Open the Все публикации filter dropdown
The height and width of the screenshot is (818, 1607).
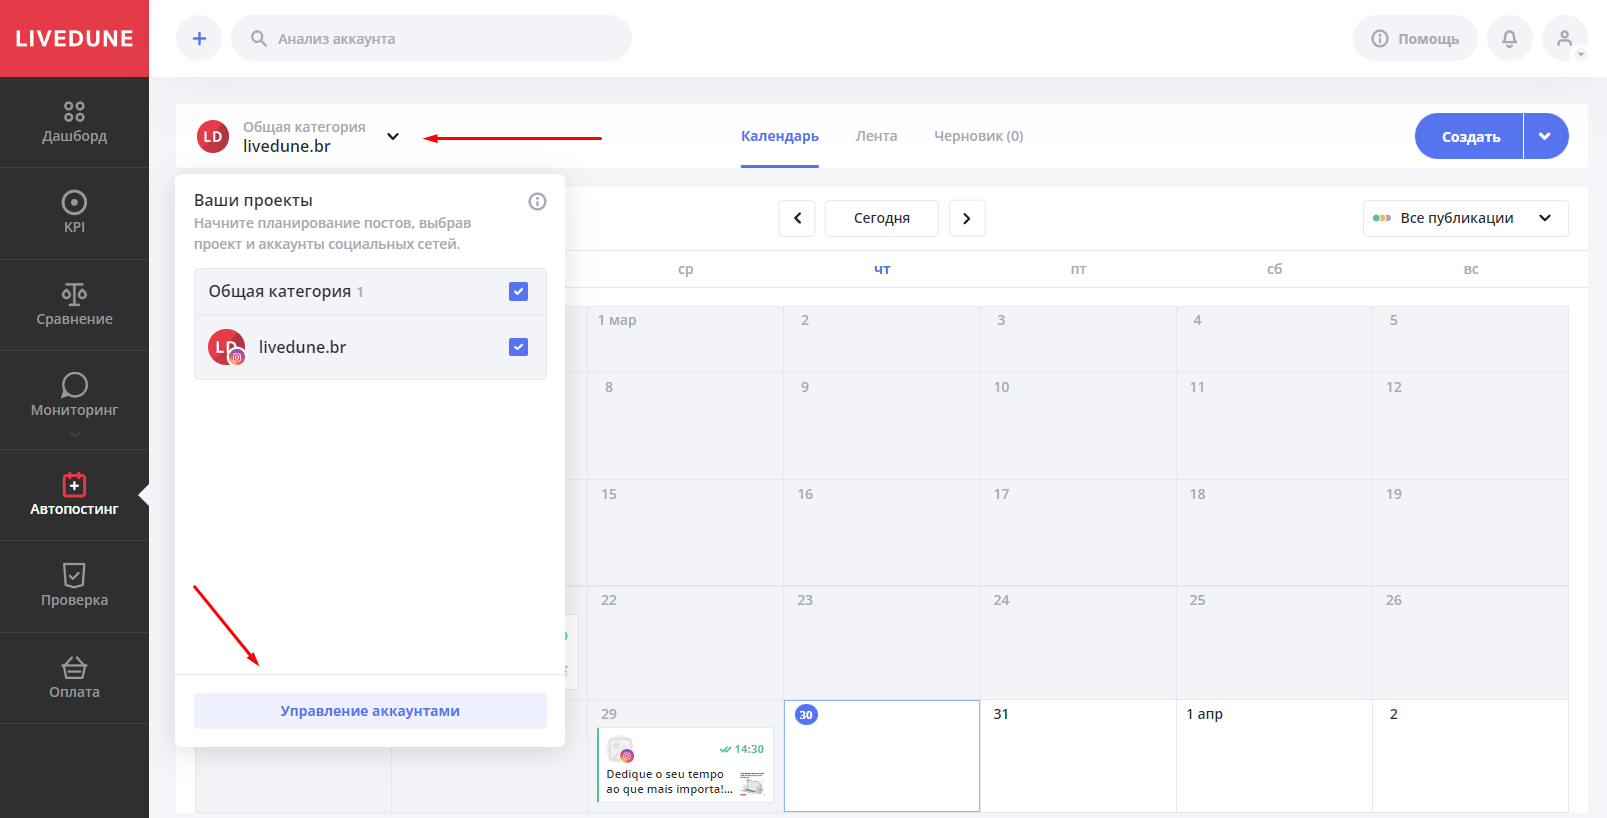(x=1465, y=218)
